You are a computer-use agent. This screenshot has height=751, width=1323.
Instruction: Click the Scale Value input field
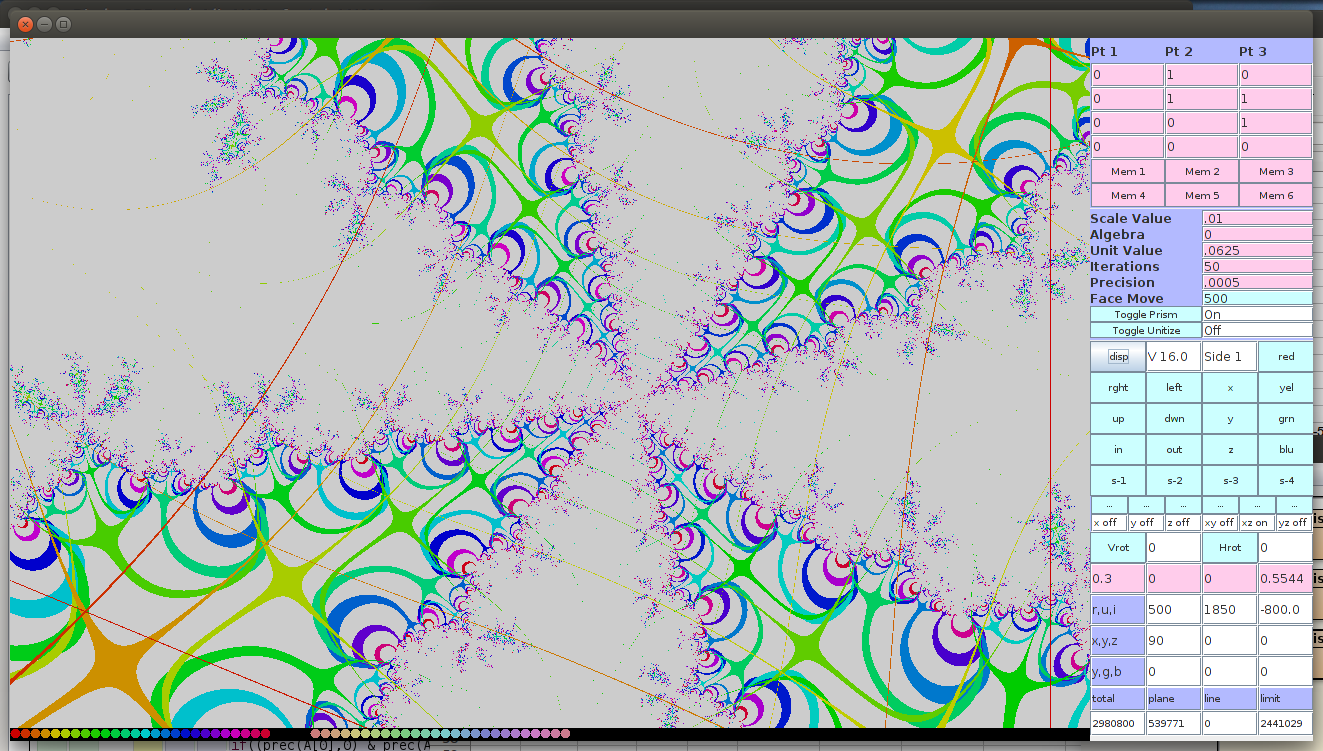click(1257, 218)
